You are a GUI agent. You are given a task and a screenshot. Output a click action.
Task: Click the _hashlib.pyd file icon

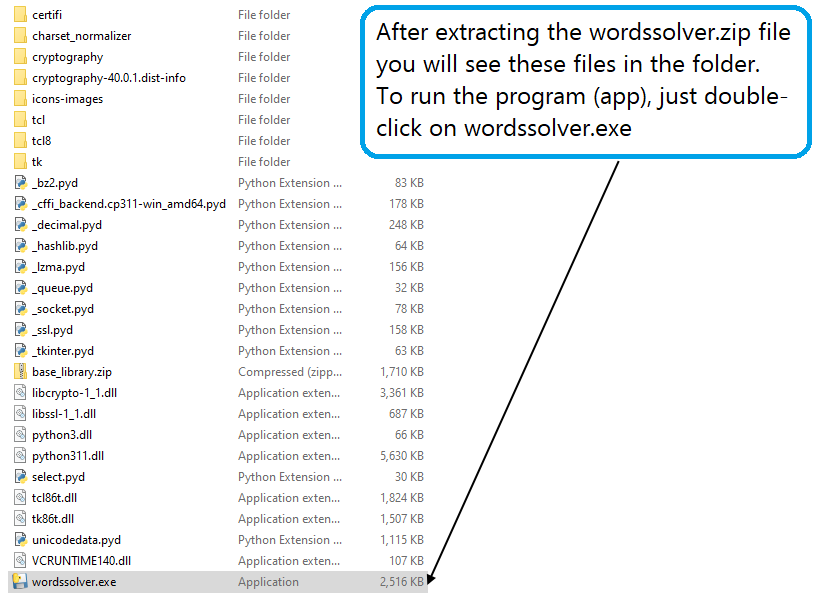20,246
